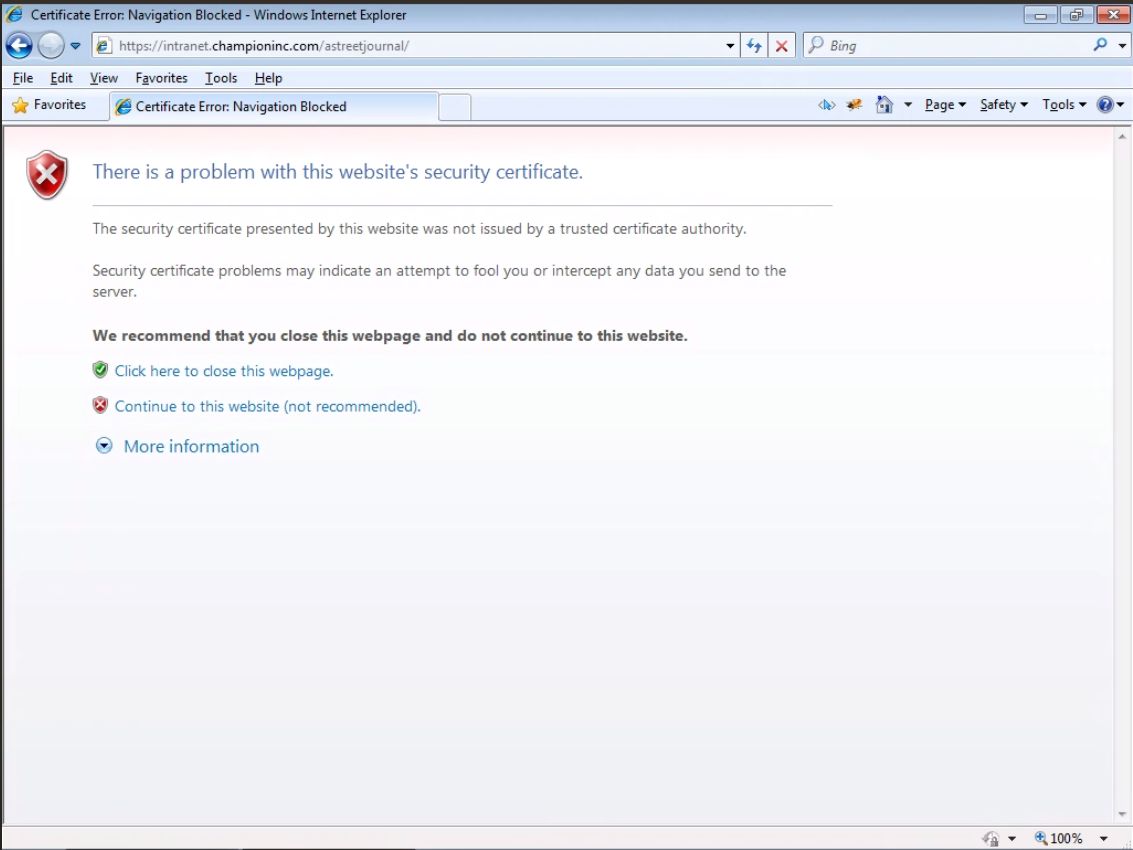Image resolution: width=1133 pixels, height=850 pixels.
Task: Expand the More information section
Action: (x=191, y=446)
